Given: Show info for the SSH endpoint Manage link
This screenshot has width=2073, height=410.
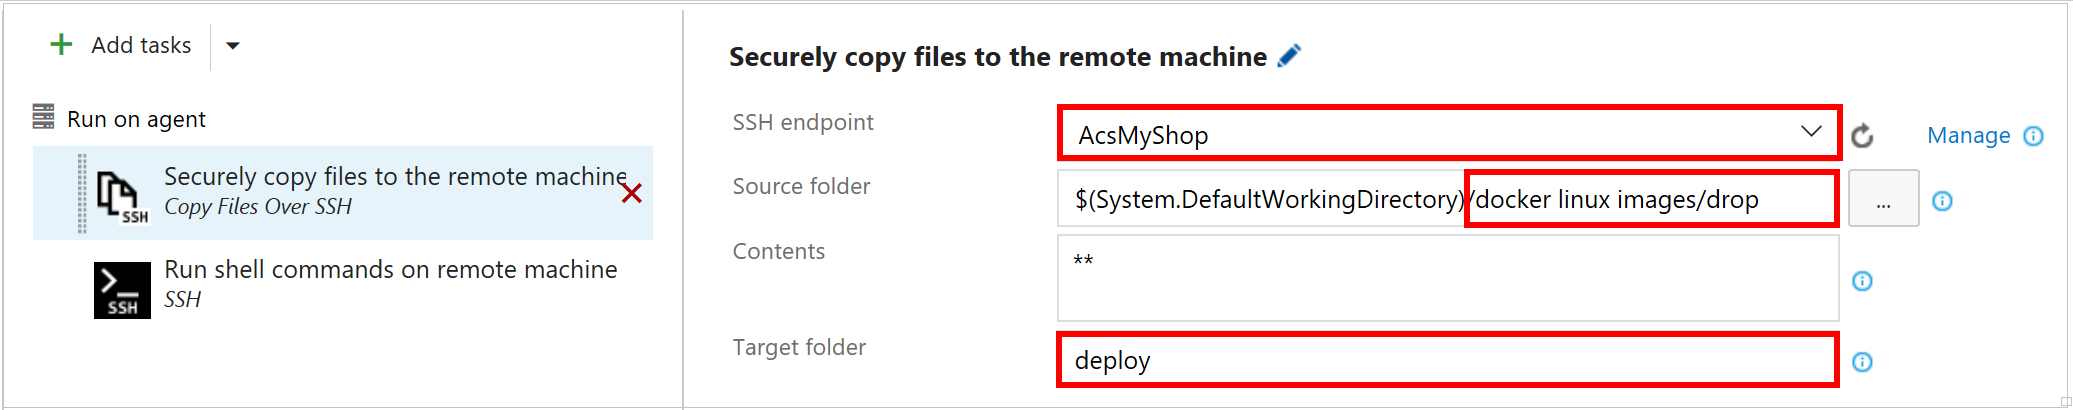Looking at the screenshot, I should [2033, 136].
